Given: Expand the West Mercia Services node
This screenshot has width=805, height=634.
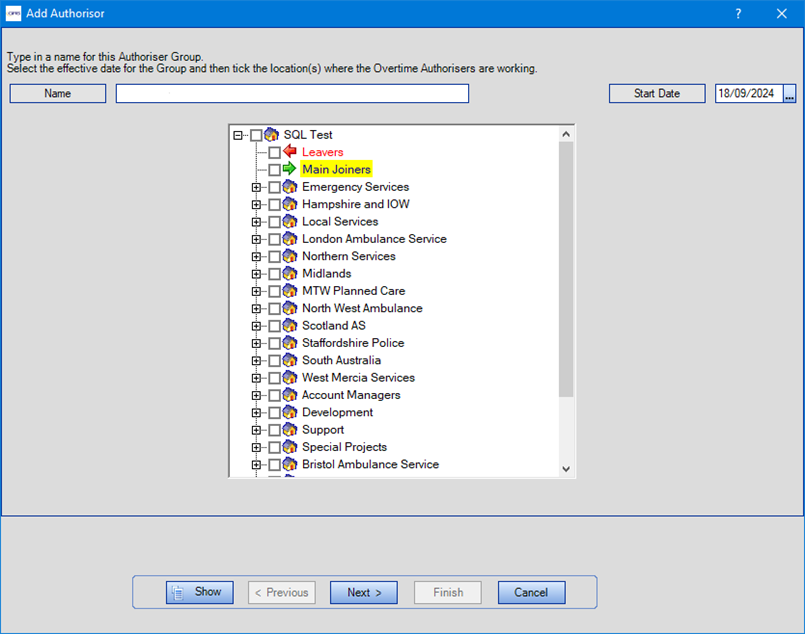Looking at the screenshot, I should tap(257, 378).
